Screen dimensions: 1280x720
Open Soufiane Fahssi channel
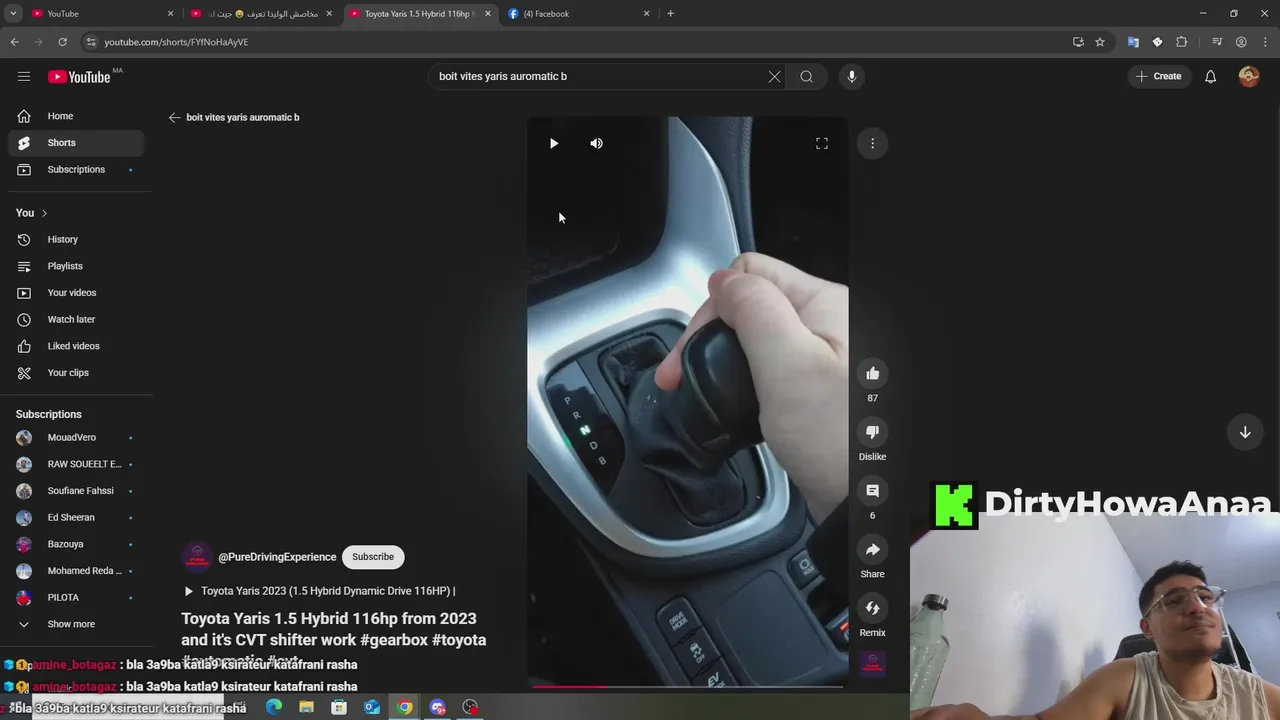pos(76,491)
